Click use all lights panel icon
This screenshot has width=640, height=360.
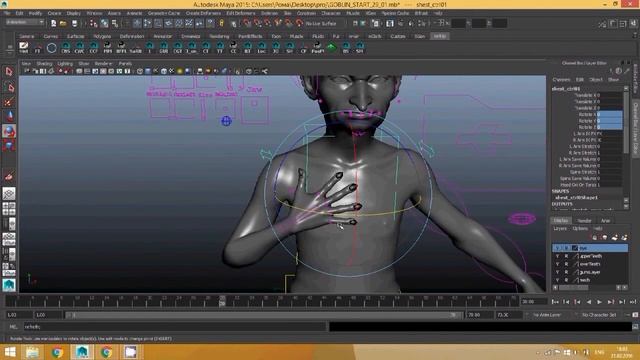pyautogui.click(x=180, y=71)
